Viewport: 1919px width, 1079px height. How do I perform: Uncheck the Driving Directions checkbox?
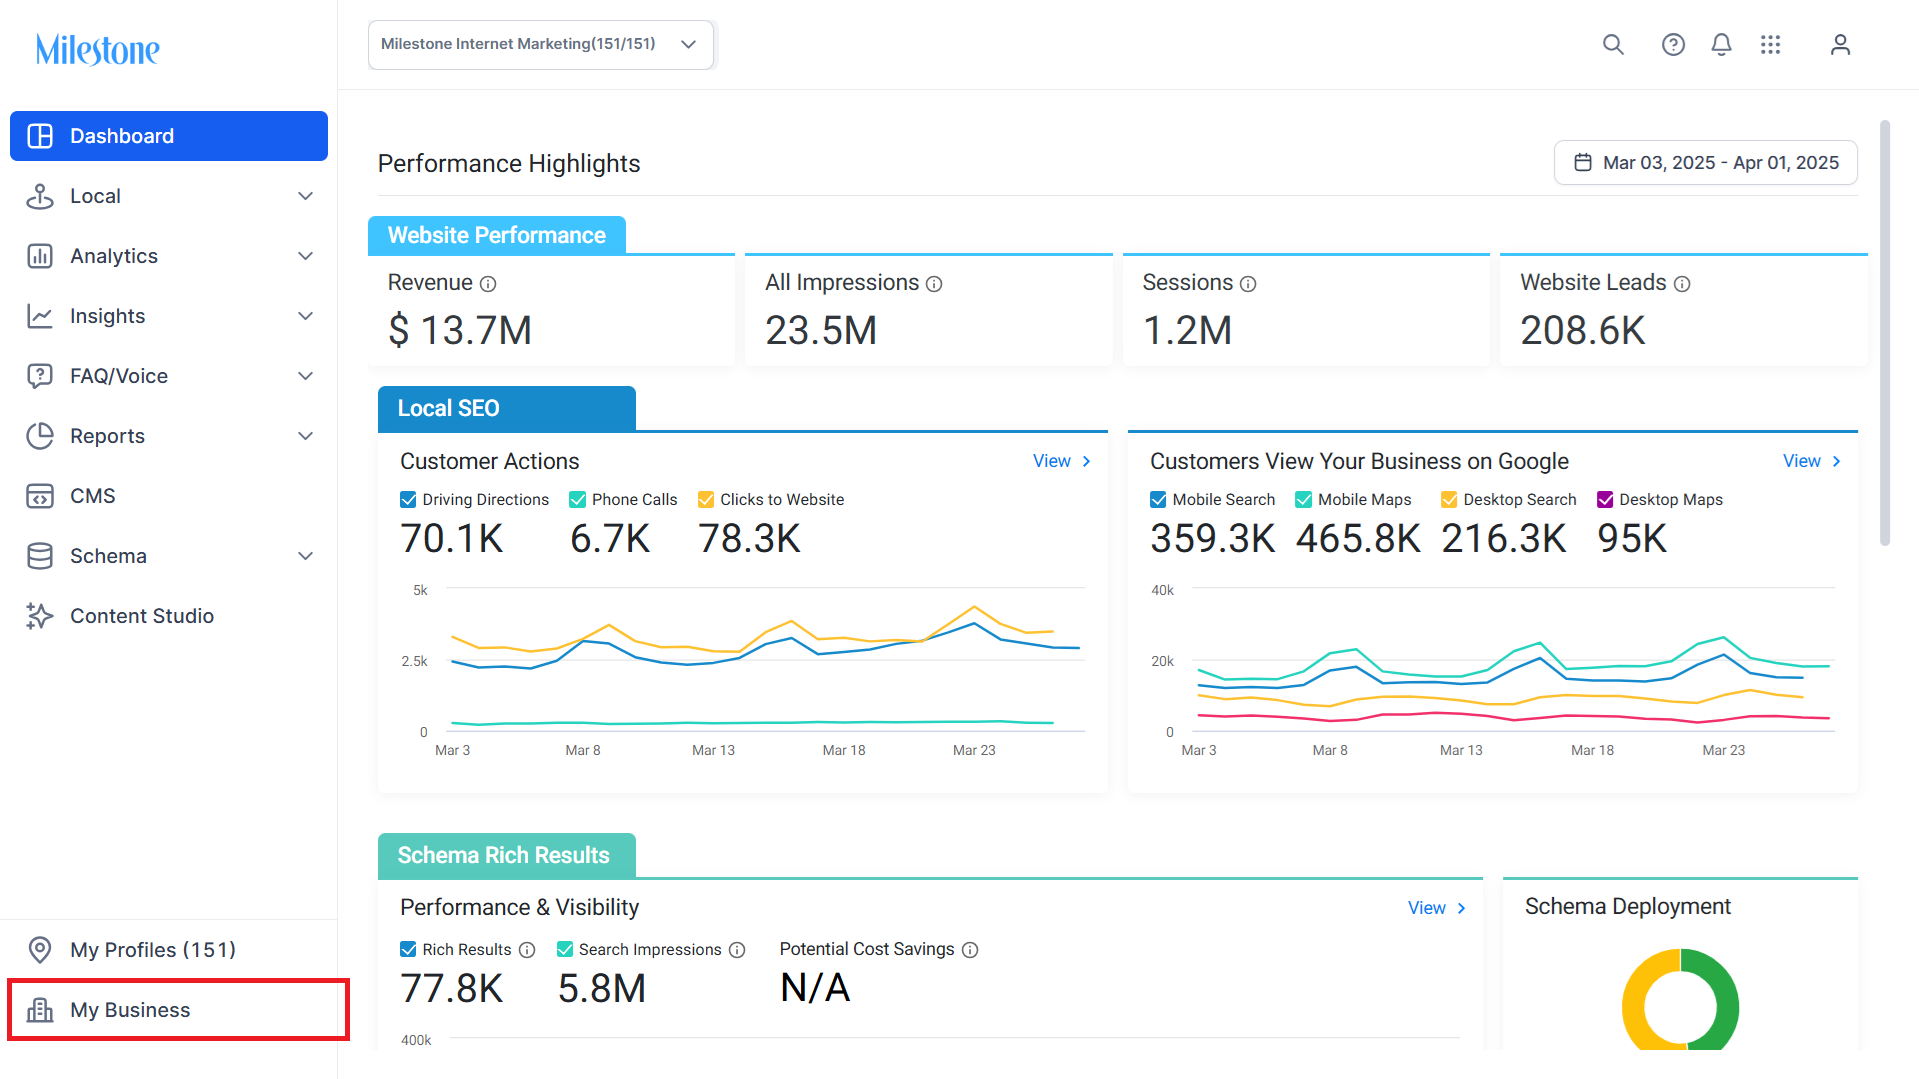408,500
